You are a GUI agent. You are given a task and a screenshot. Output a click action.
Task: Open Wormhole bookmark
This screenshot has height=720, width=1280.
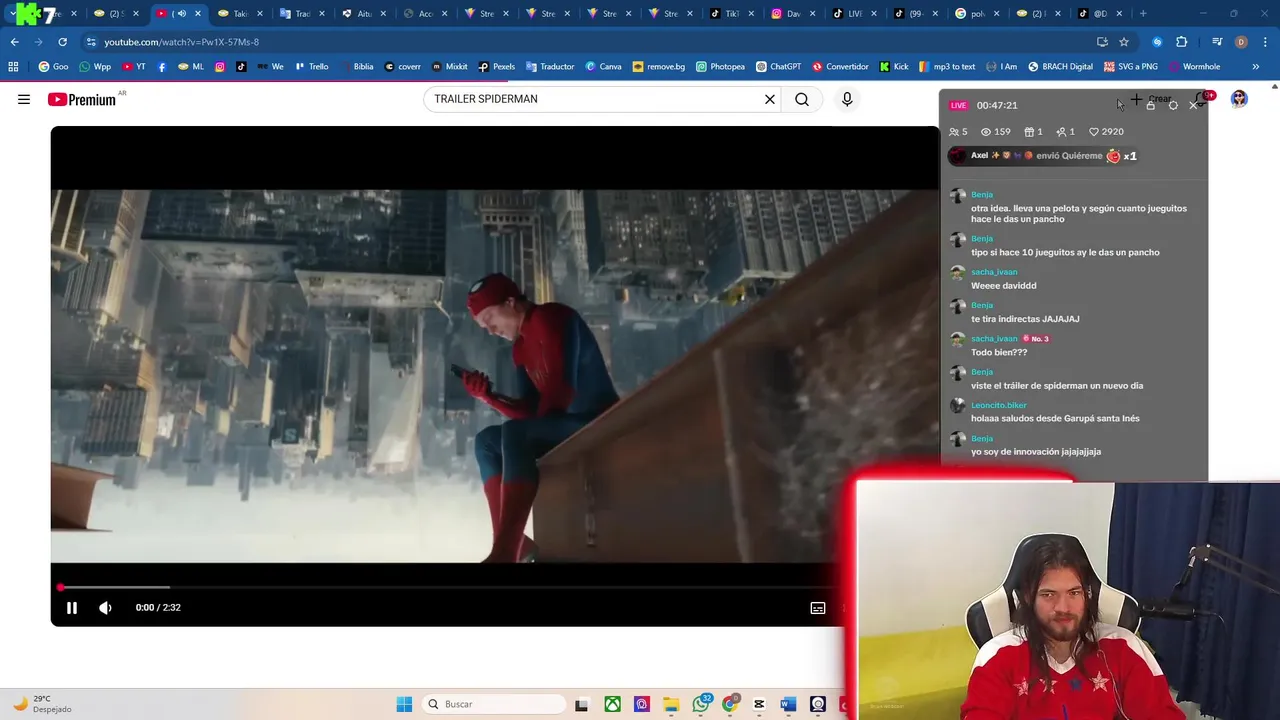(x=1194, y=67)
